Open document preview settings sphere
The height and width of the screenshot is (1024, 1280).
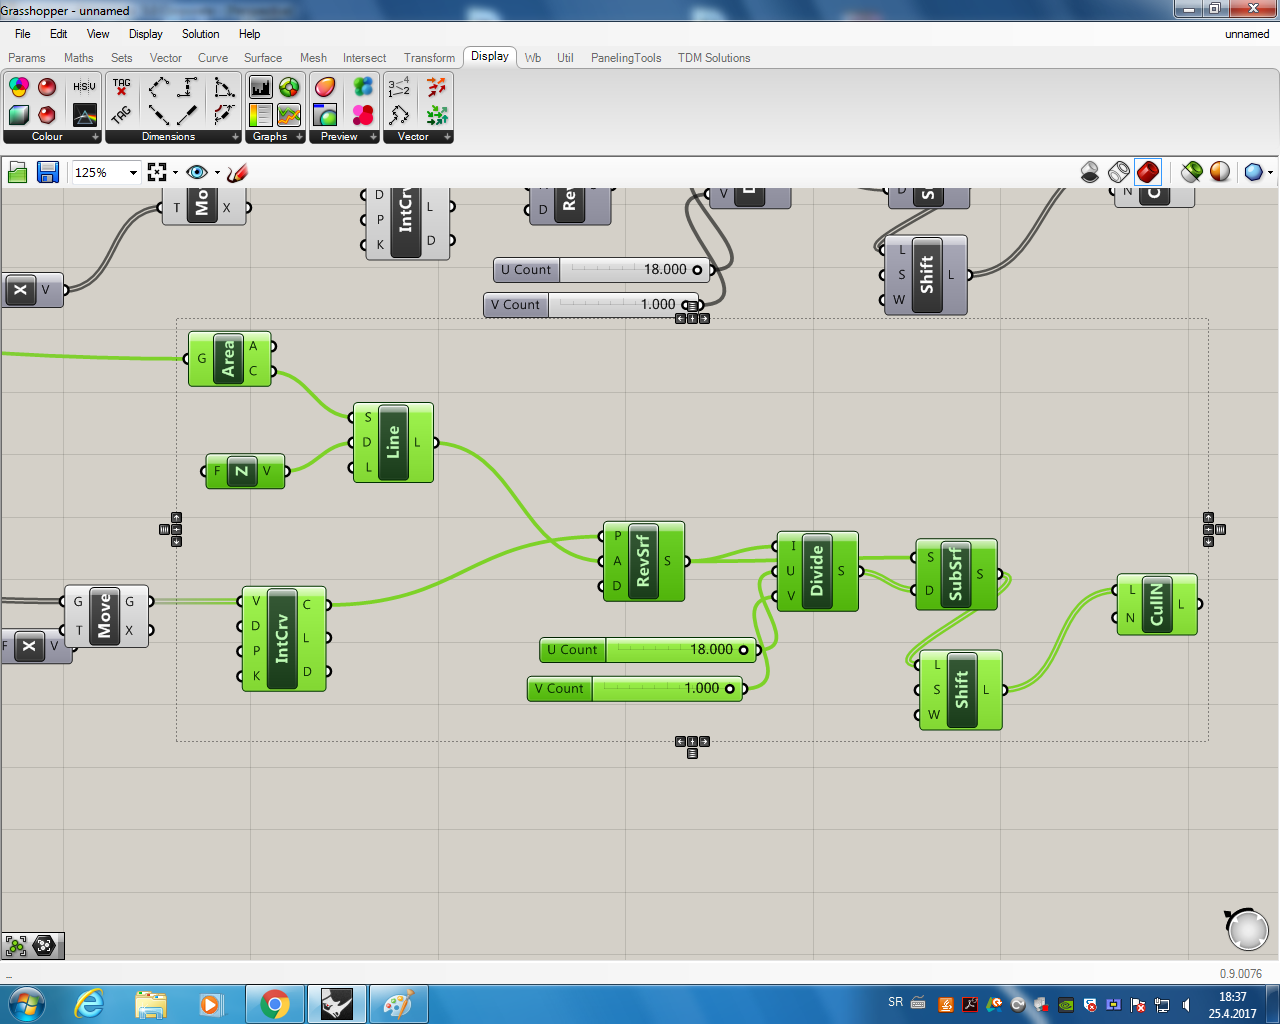1220,172
